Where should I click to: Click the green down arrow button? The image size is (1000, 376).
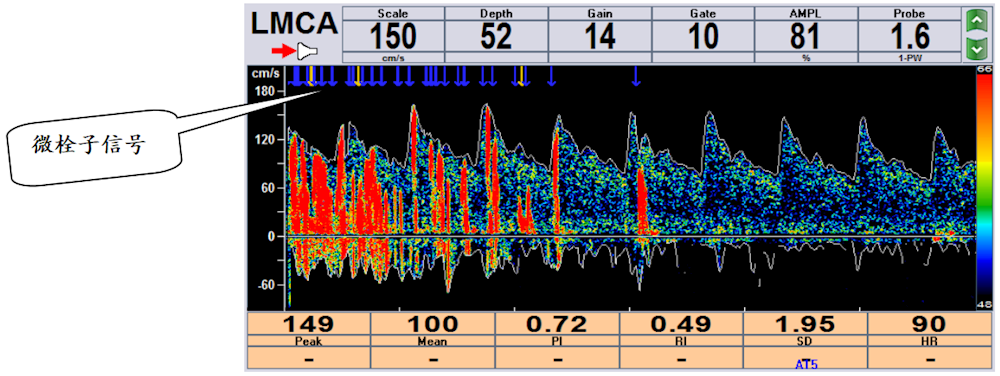point(974,48)
